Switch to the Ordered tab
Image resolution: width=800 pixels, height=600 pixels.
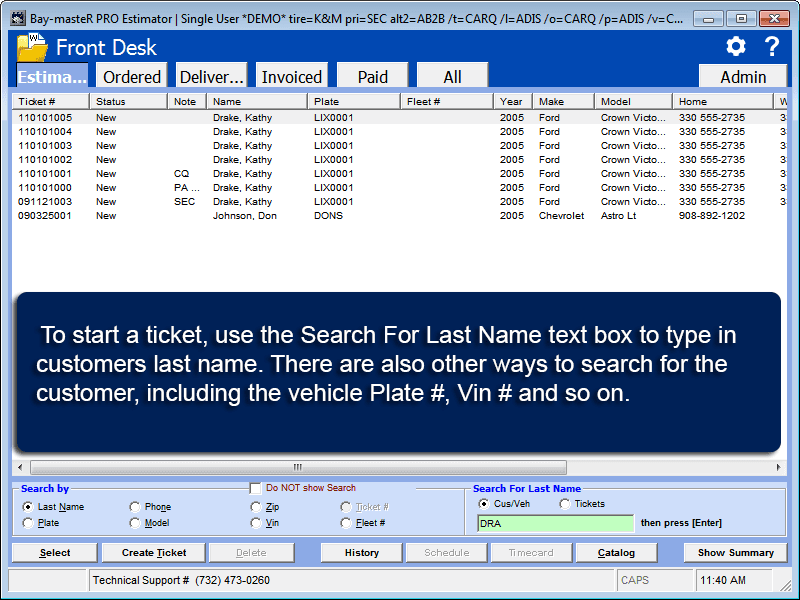click(132, 77)
